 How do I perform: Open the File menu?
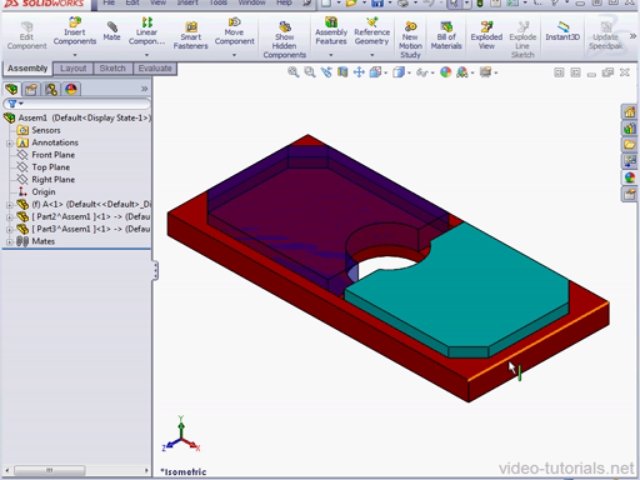[x=109, y=3]
